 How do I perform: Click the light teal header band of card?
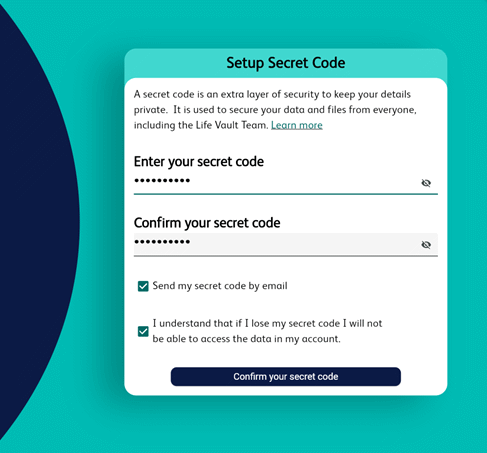pyautogui.click(x=286, y=63)
